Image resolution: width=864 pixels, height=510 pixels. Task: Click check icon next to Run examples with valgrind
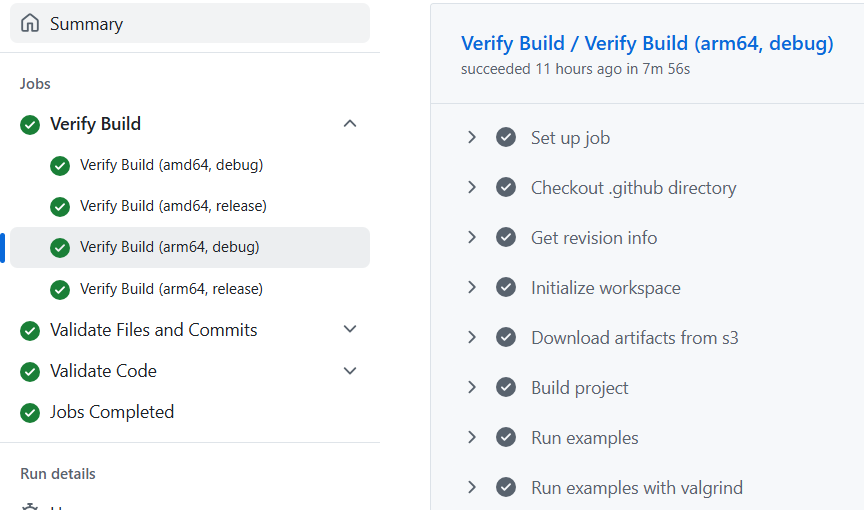tap(506, 488)
